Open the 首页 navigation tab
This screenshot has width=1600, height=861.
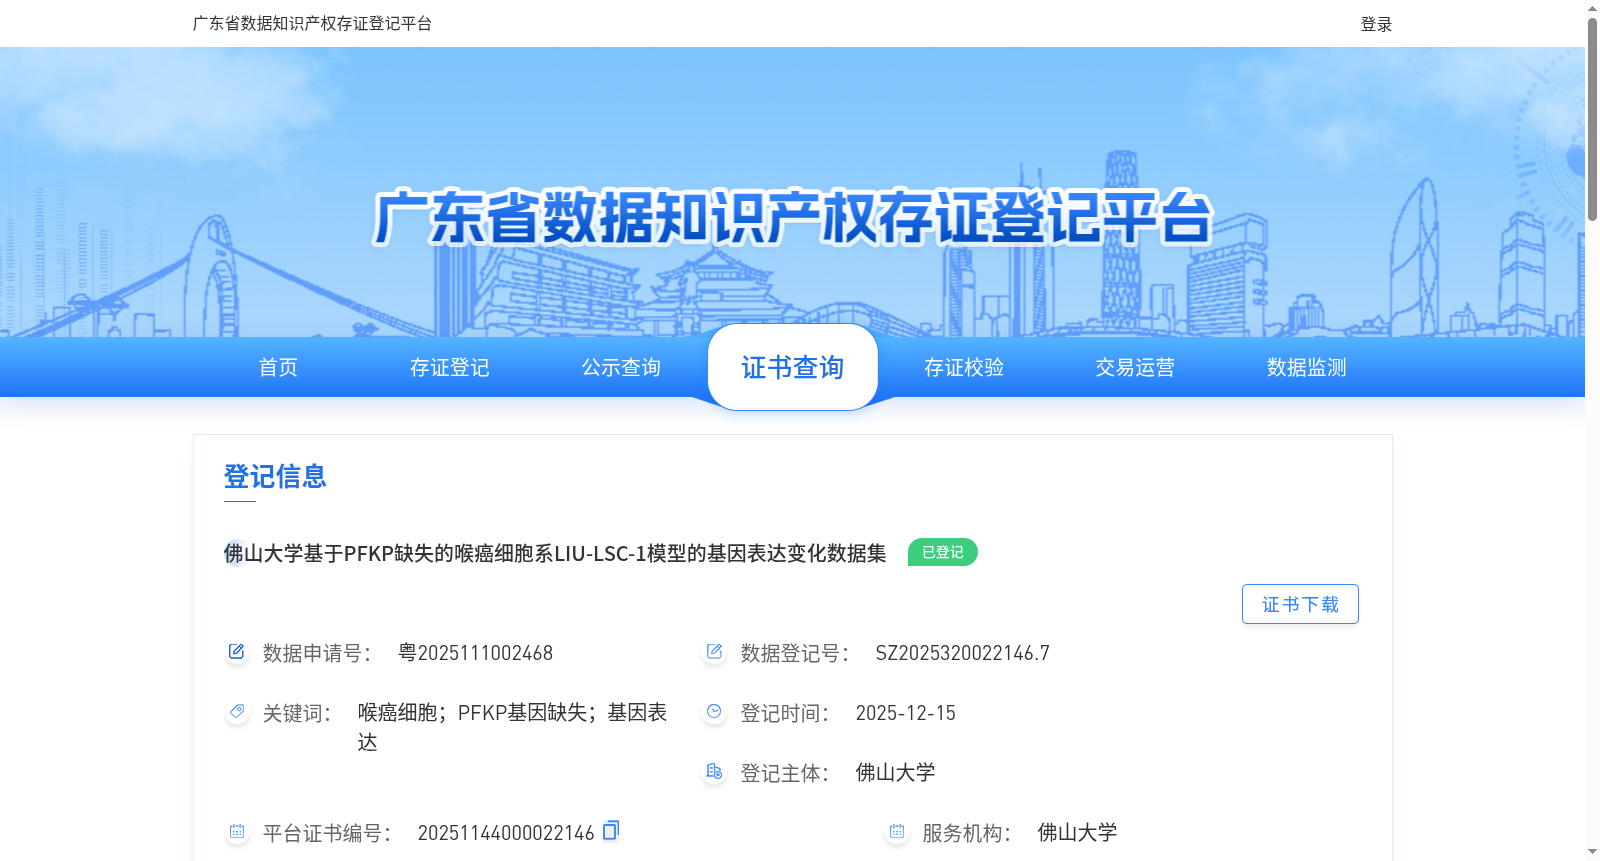[278, 367]
